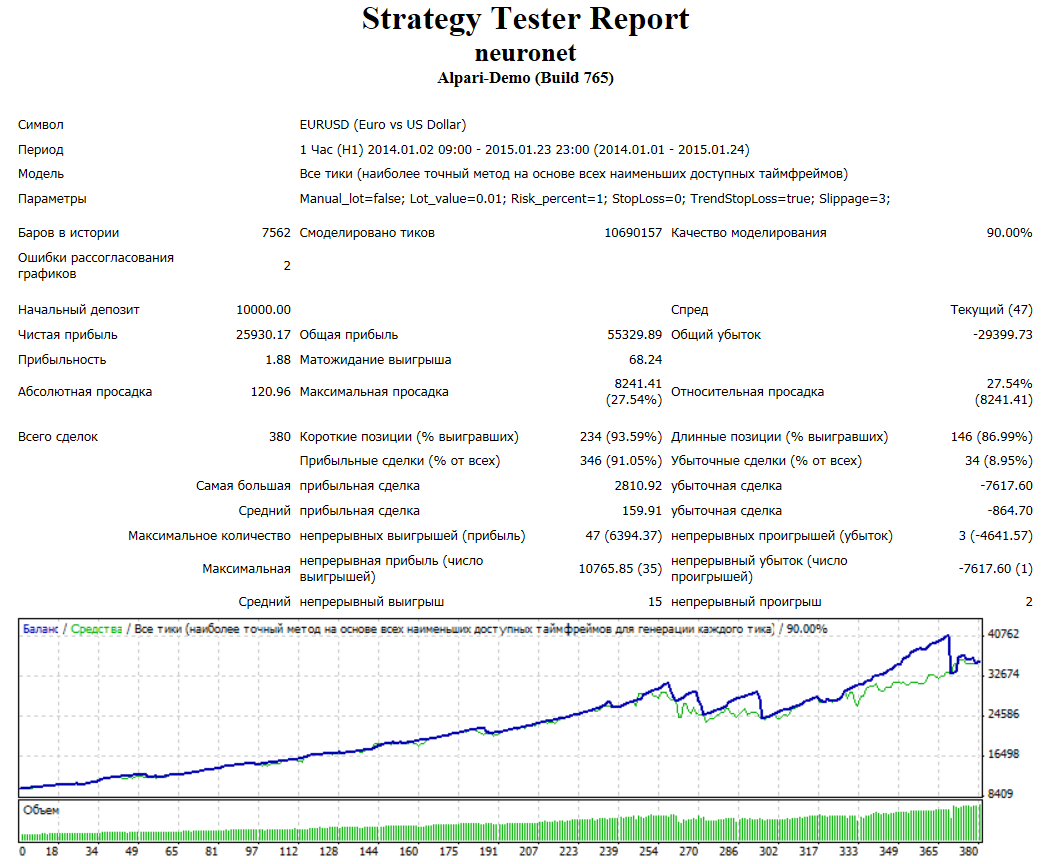This screenshot has height=864, width=1042.
Task: Select modelled ticks value '10690157'
Action: [633, 233]
